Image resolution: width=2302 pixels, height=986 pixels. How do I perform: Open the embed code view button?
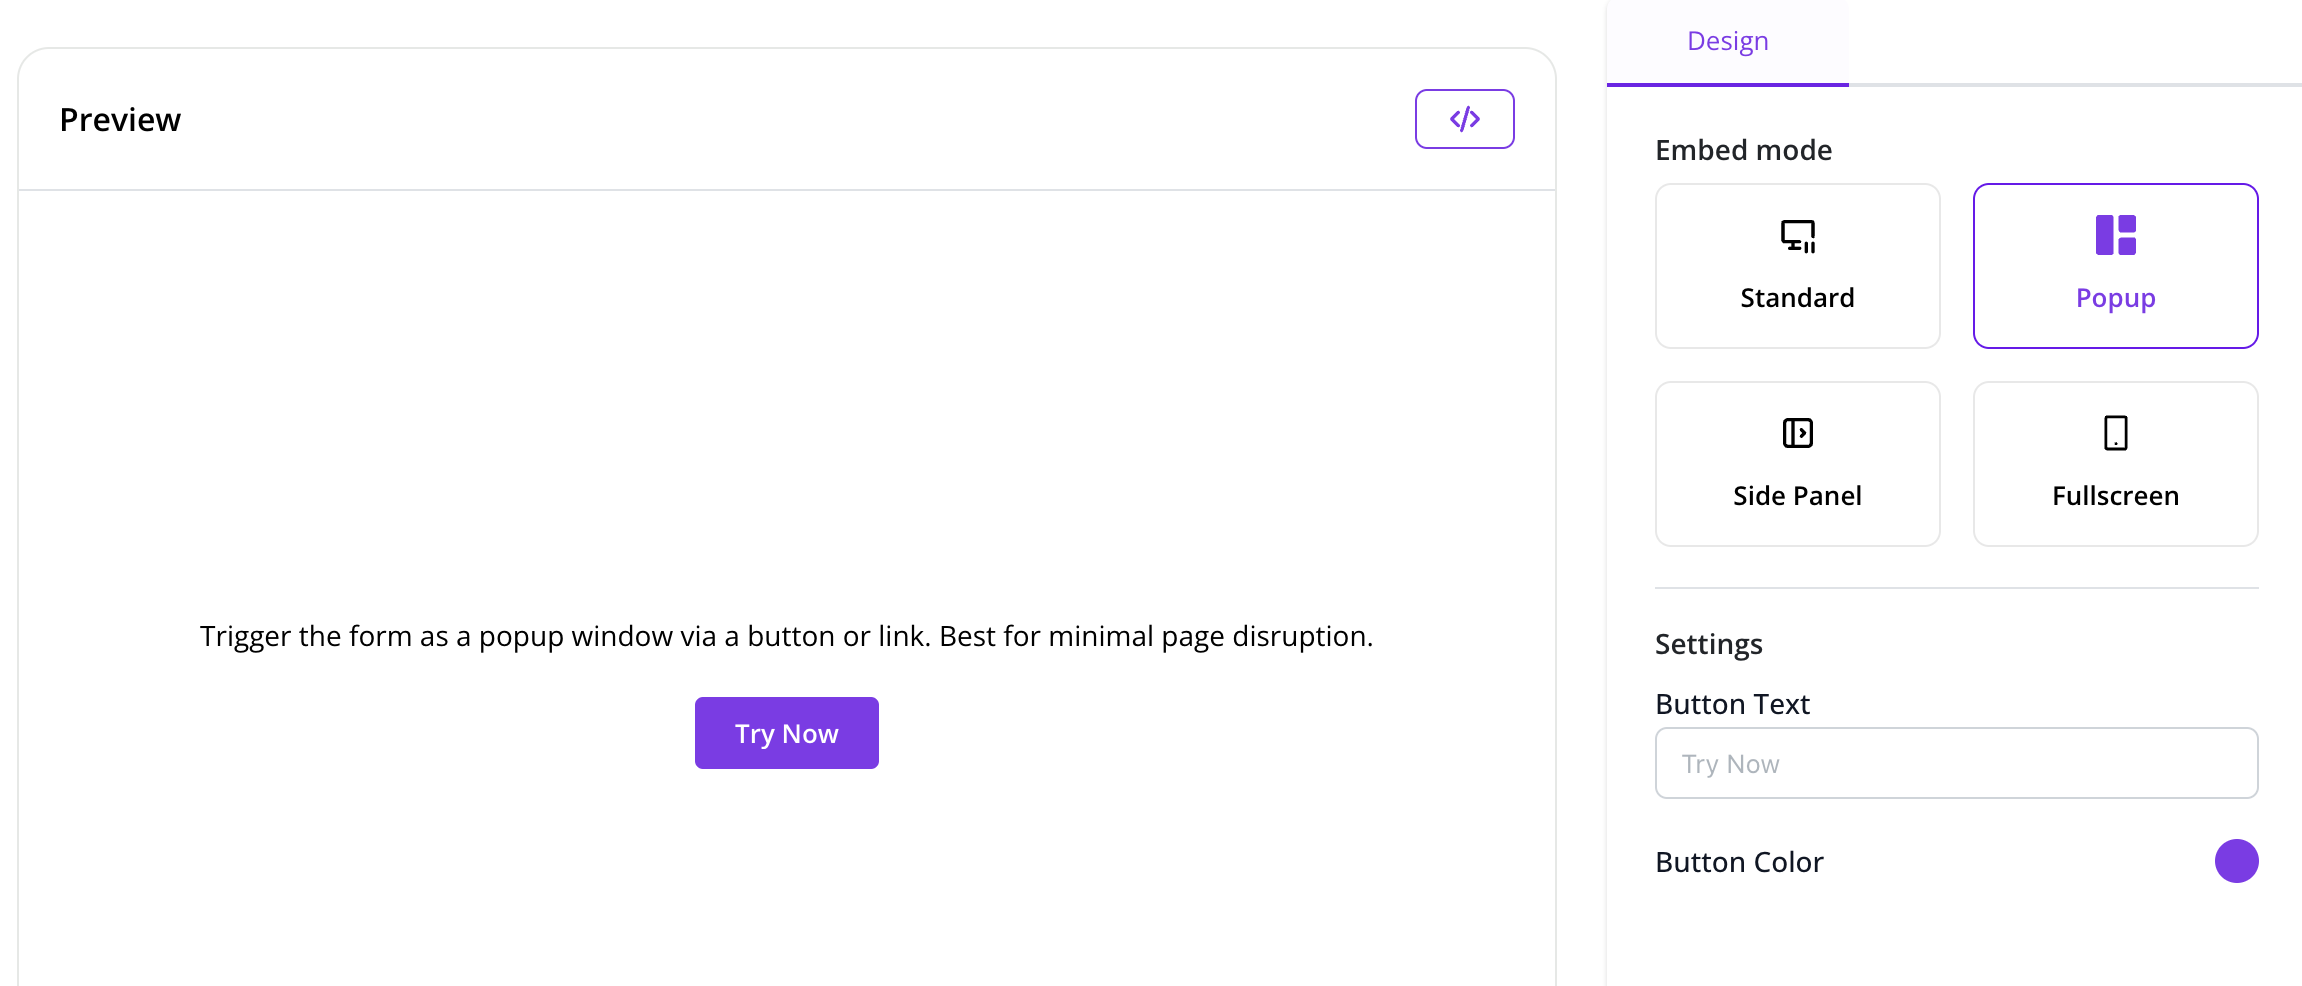click(x=1464, y=119)
